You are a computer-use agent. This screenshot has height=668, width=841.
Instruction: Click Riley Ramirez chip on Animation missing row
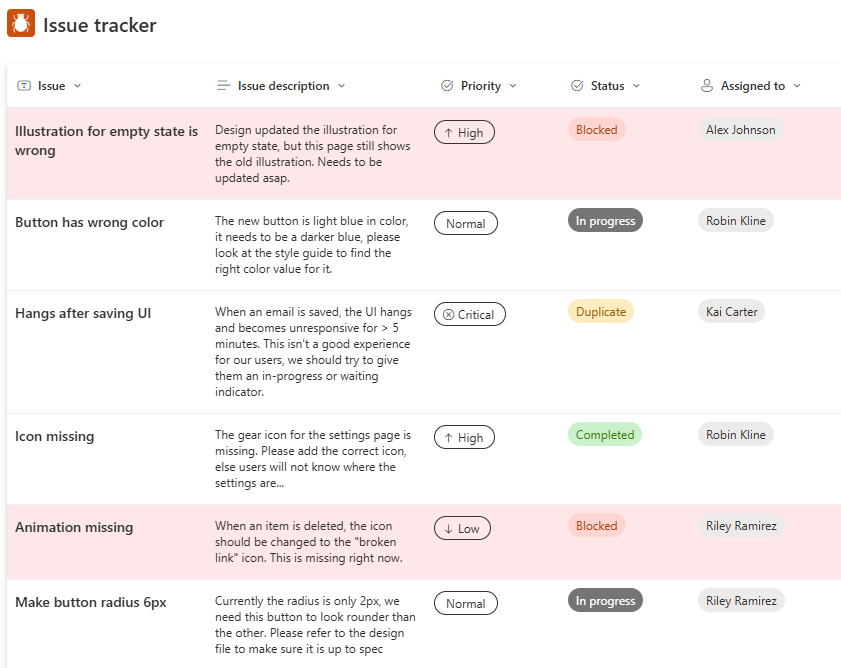pos(741,525)
